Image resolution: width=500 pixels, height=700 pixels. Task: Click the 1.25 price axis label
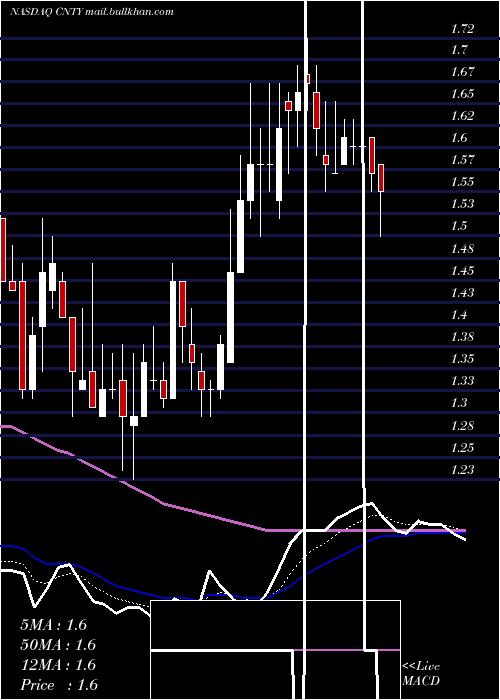(462, 447)
